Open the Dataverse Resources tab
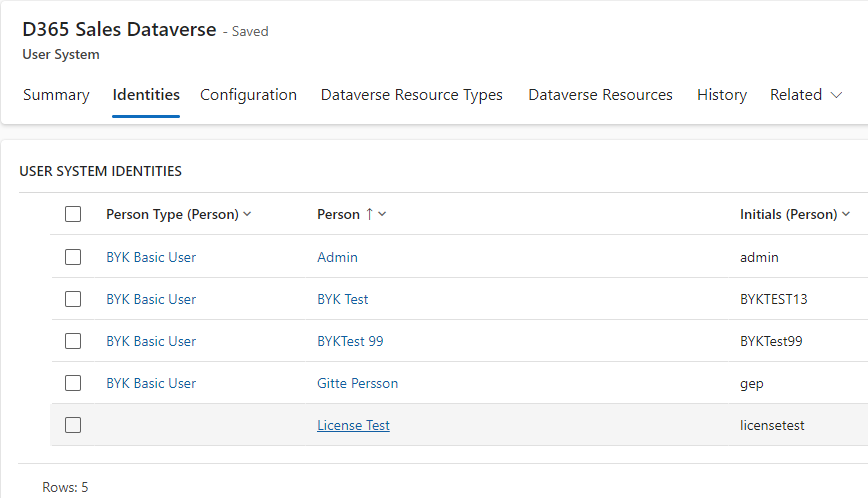The image size is (868, 498). click(x=600, y=95)
